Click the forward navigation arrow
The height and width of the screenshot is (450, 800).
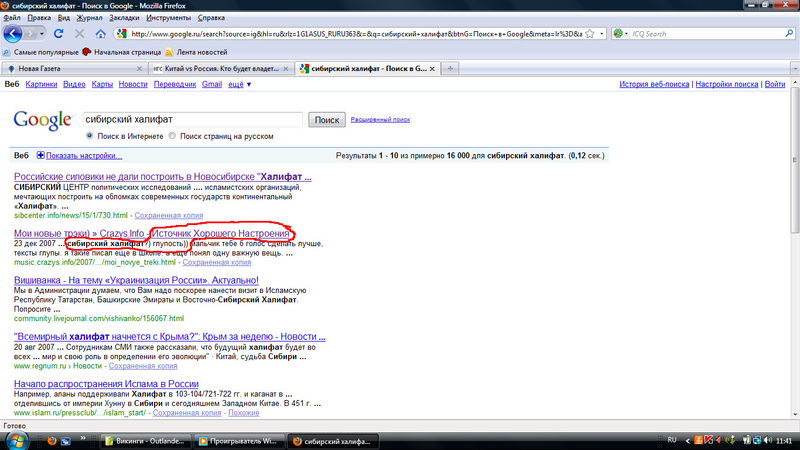(x=30, y=34)
